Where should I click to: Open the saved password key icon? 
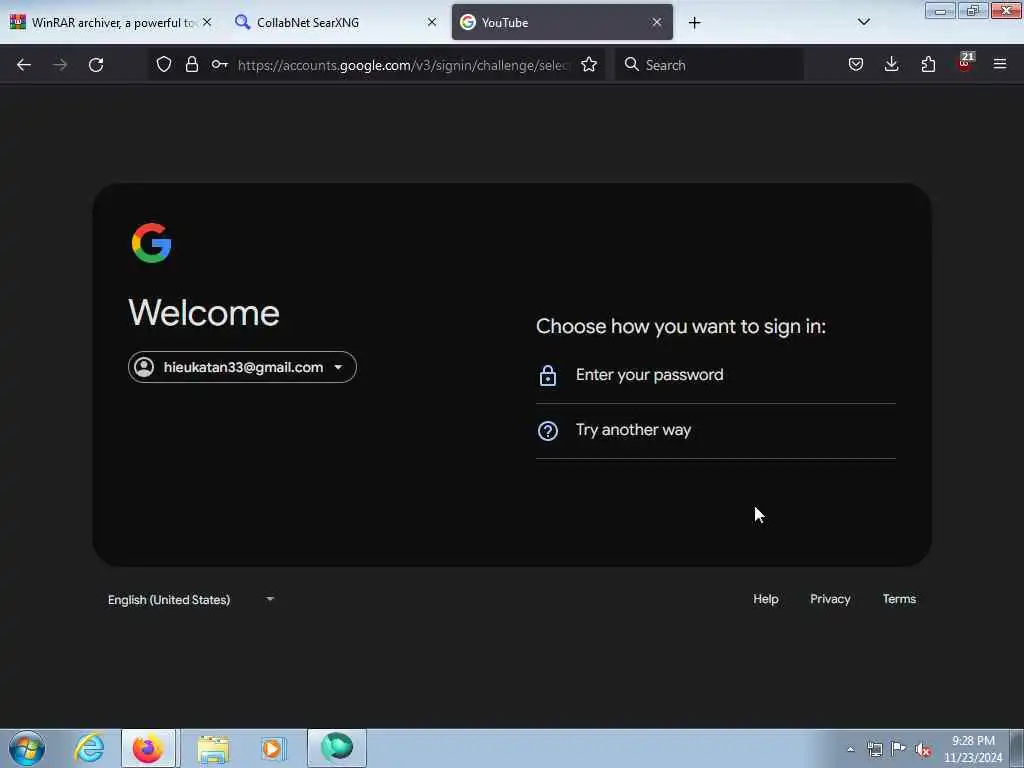[219, 64]
